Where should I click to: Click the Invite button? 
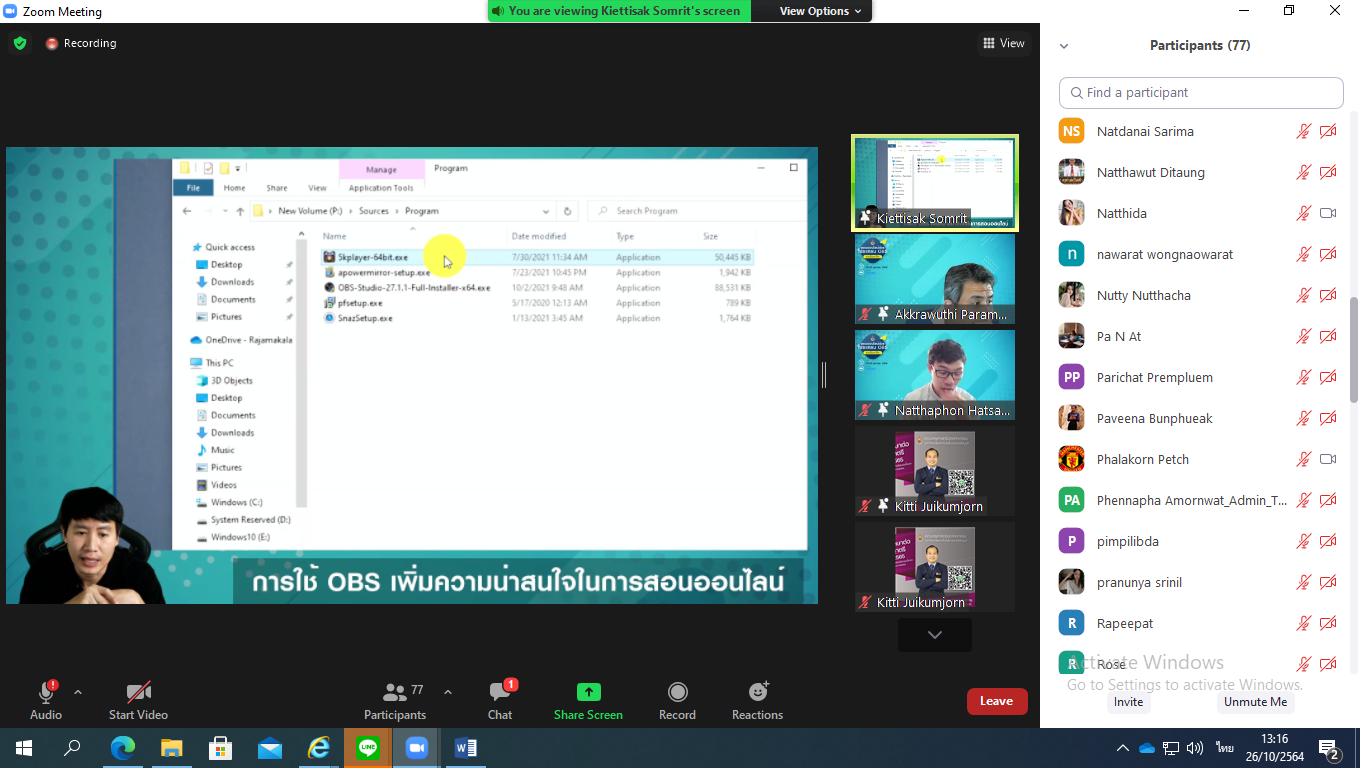pyautogui.click(x=1128, y=702)
